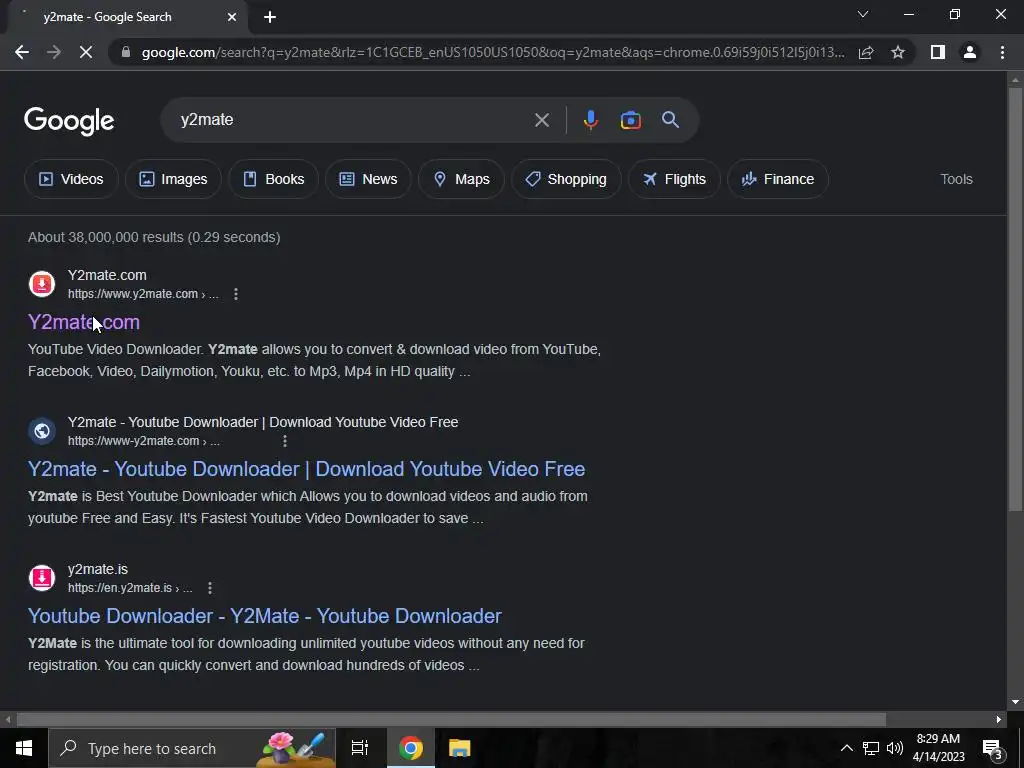1024x768 pixels.
Task: Focus the y2mate search input field
Action: tap(353, 120)
